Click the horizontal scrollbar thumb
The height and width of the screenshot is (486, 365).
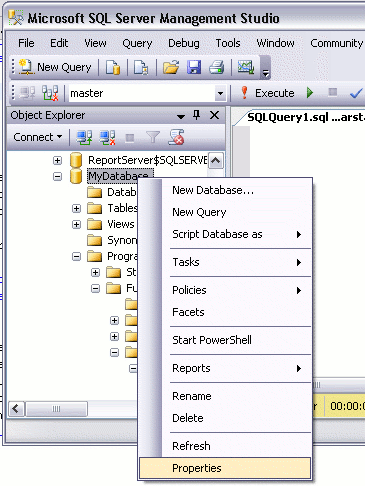56,408
